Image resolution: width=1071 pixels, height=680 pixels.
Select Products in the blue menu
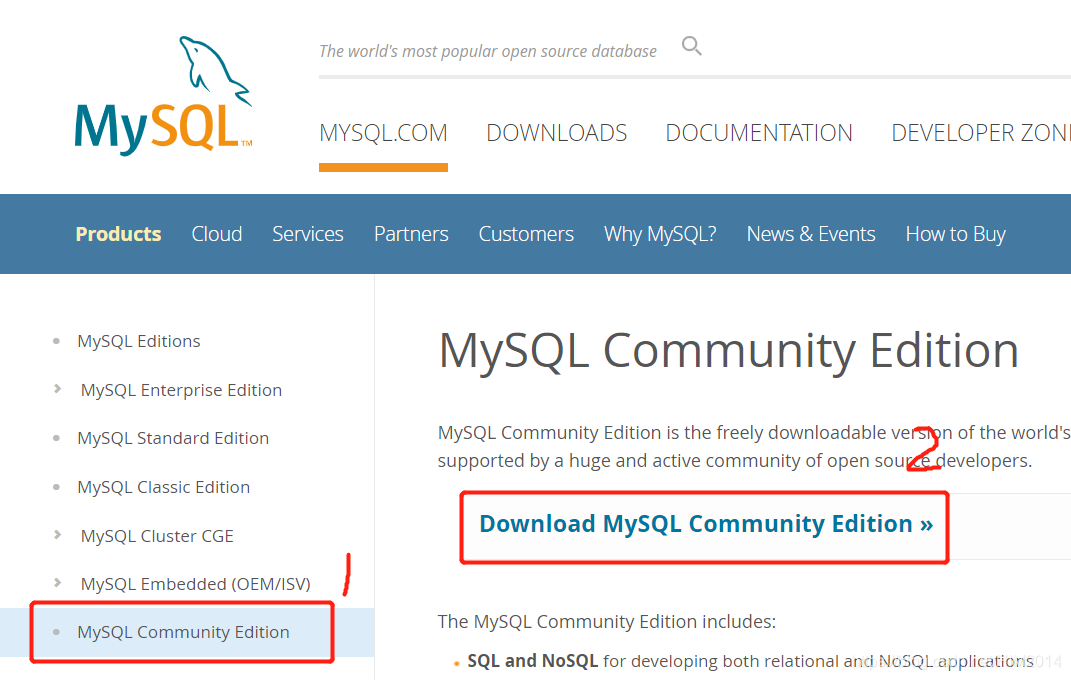(118, 234)
